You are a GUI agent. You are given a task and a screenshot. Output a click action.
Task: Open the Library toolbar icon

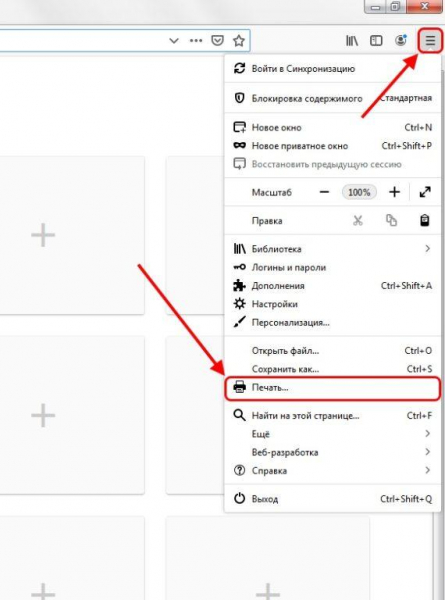tap(352, 40)
